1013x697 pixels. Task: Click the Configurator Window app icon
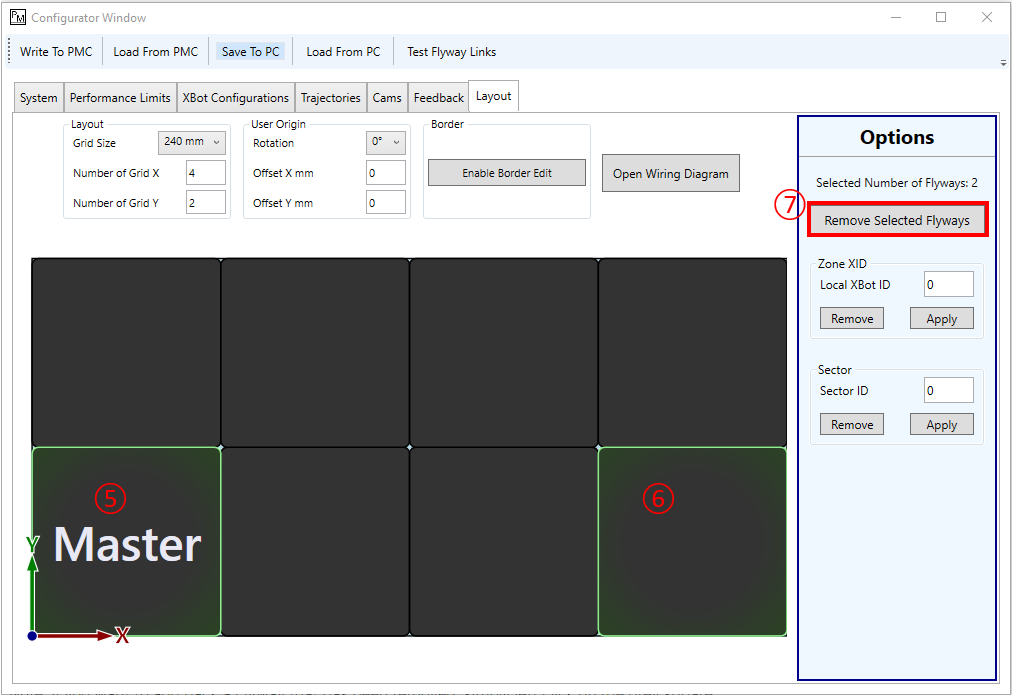point(17,17)
